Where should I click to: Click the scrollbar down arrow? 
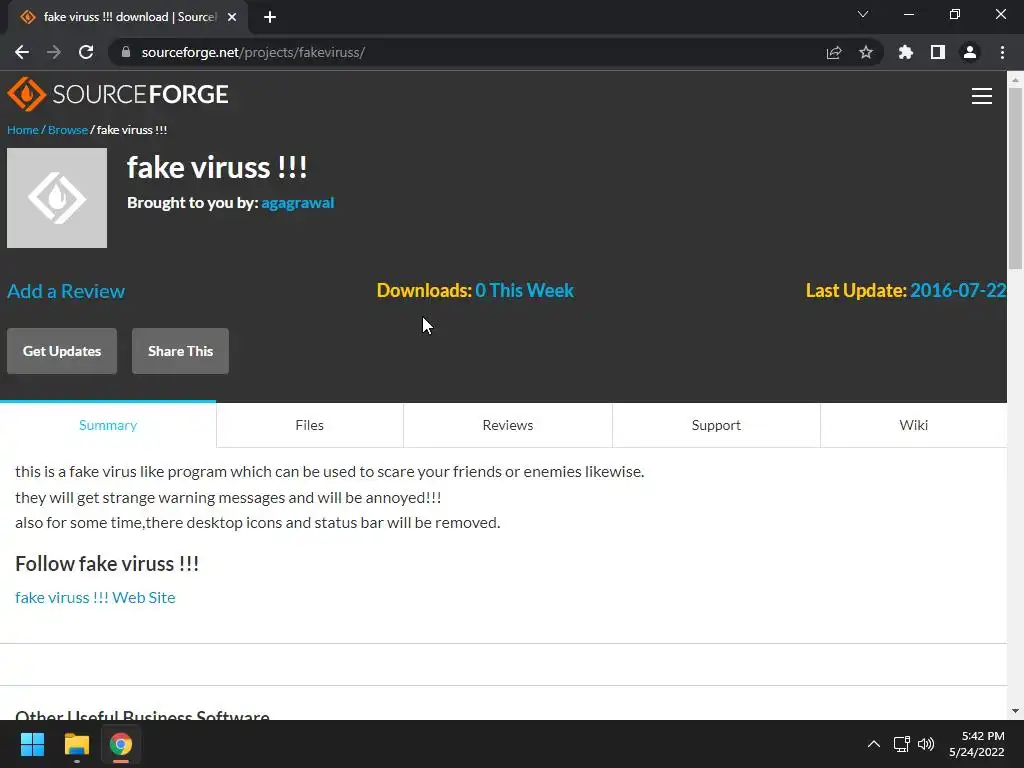[1015, 711]
